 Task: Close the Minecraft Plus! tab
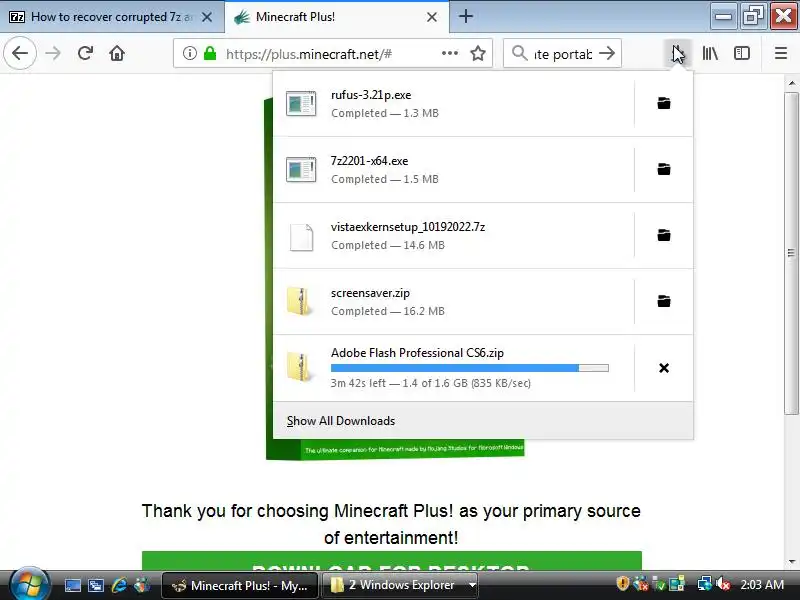tap(432, 17)
